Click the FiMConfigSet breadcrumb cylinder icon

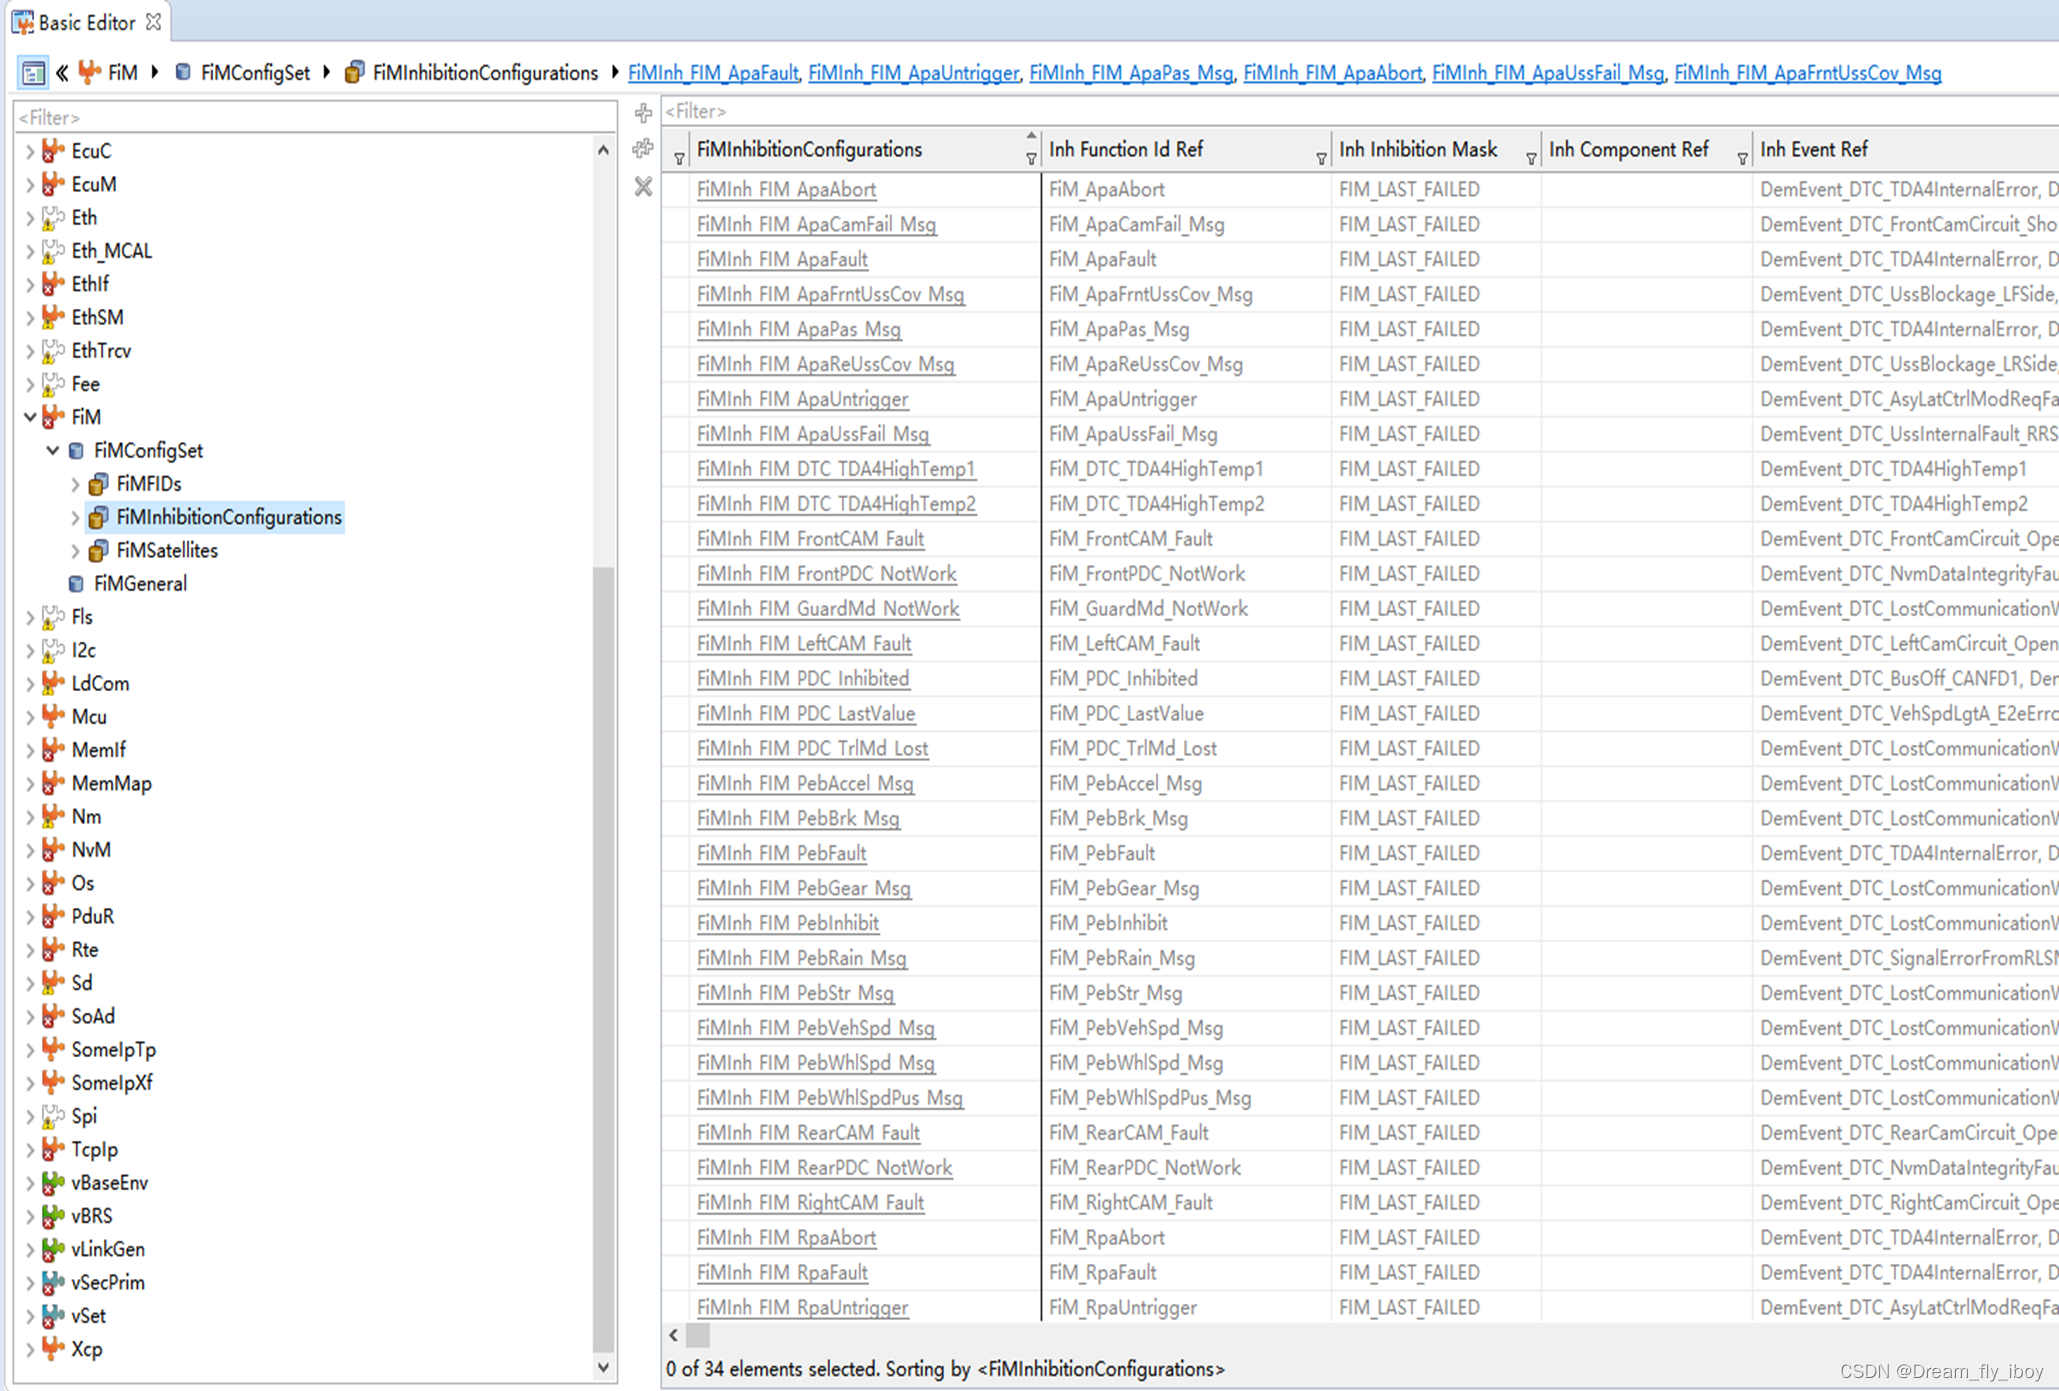coord(183,73)
